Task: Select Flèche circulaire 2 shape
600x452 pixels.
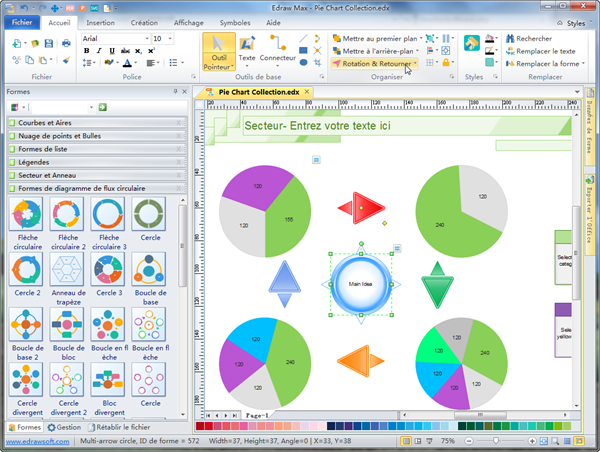Action: click(67, 214)
